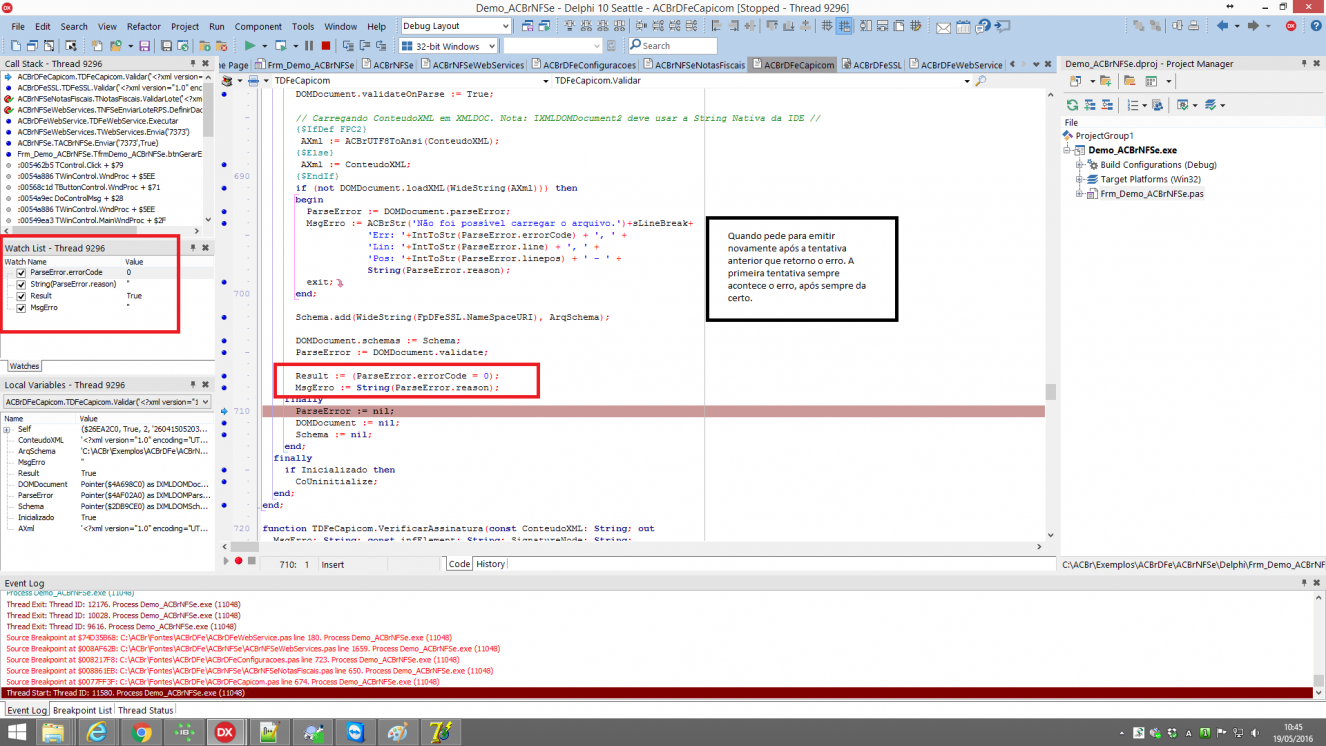Click the play macro triangle in the editor status bar

click(x=226, y=562)
